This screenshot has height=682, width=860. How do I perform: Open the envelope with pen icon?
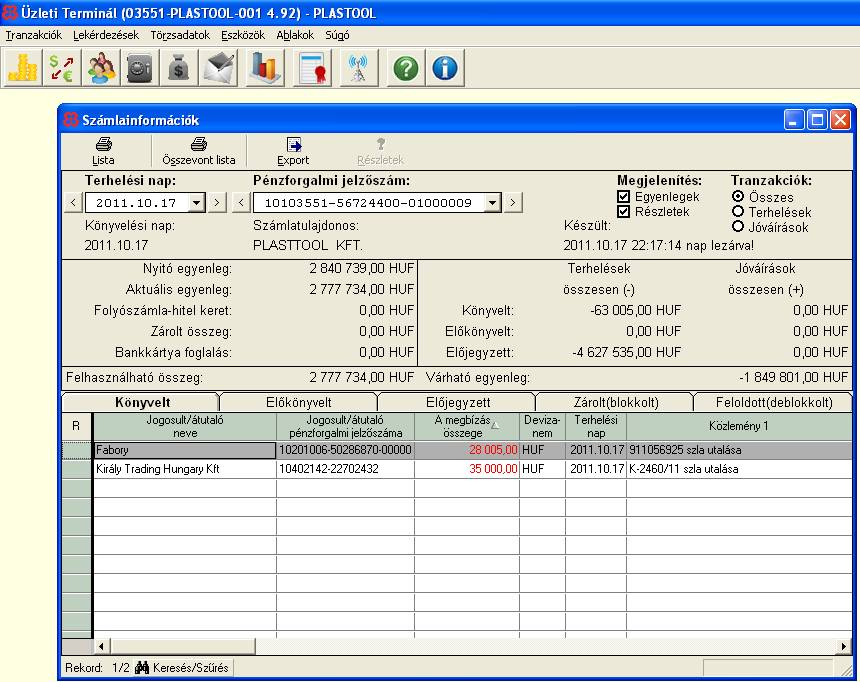[219, 68]
